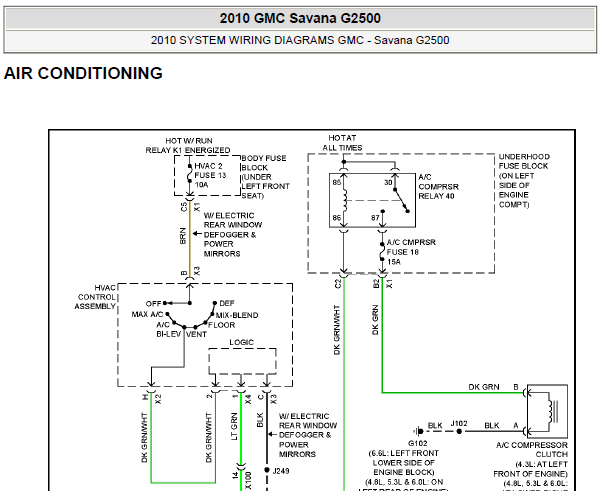Screen dimensions: 602x491
Task: Click the vertical 'DK GRN' label below B2
Action: [x=375, y=320]
